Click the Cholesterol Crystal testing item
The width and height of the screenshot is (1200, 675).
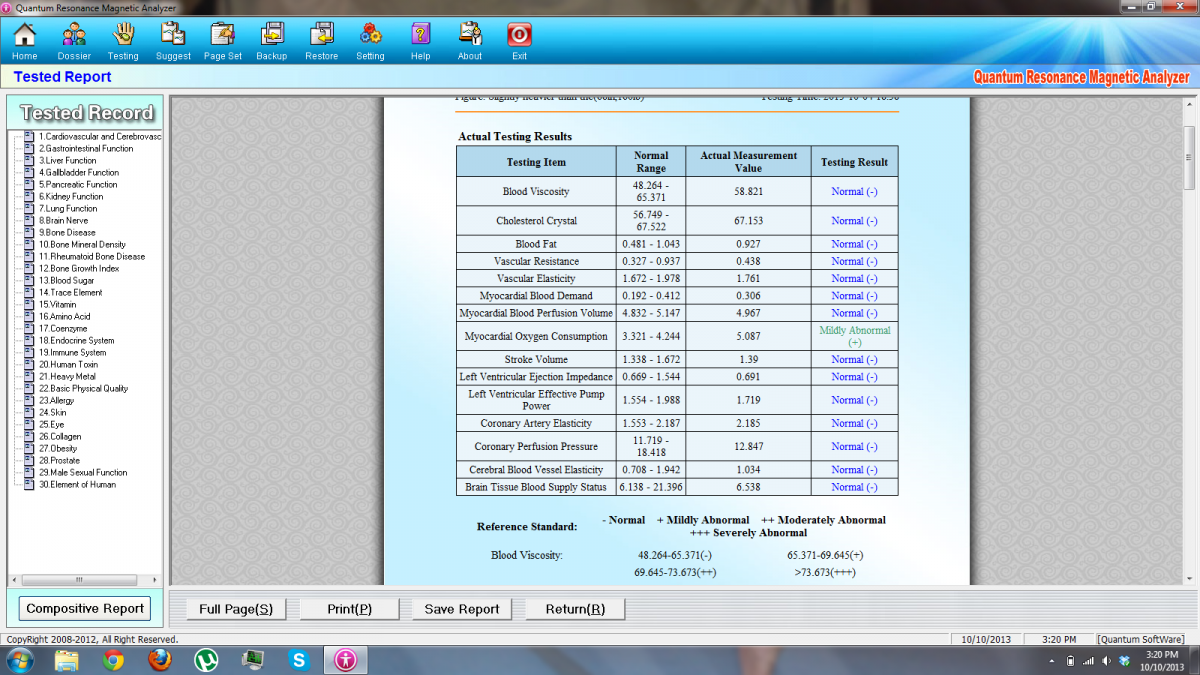click(536, 220)
